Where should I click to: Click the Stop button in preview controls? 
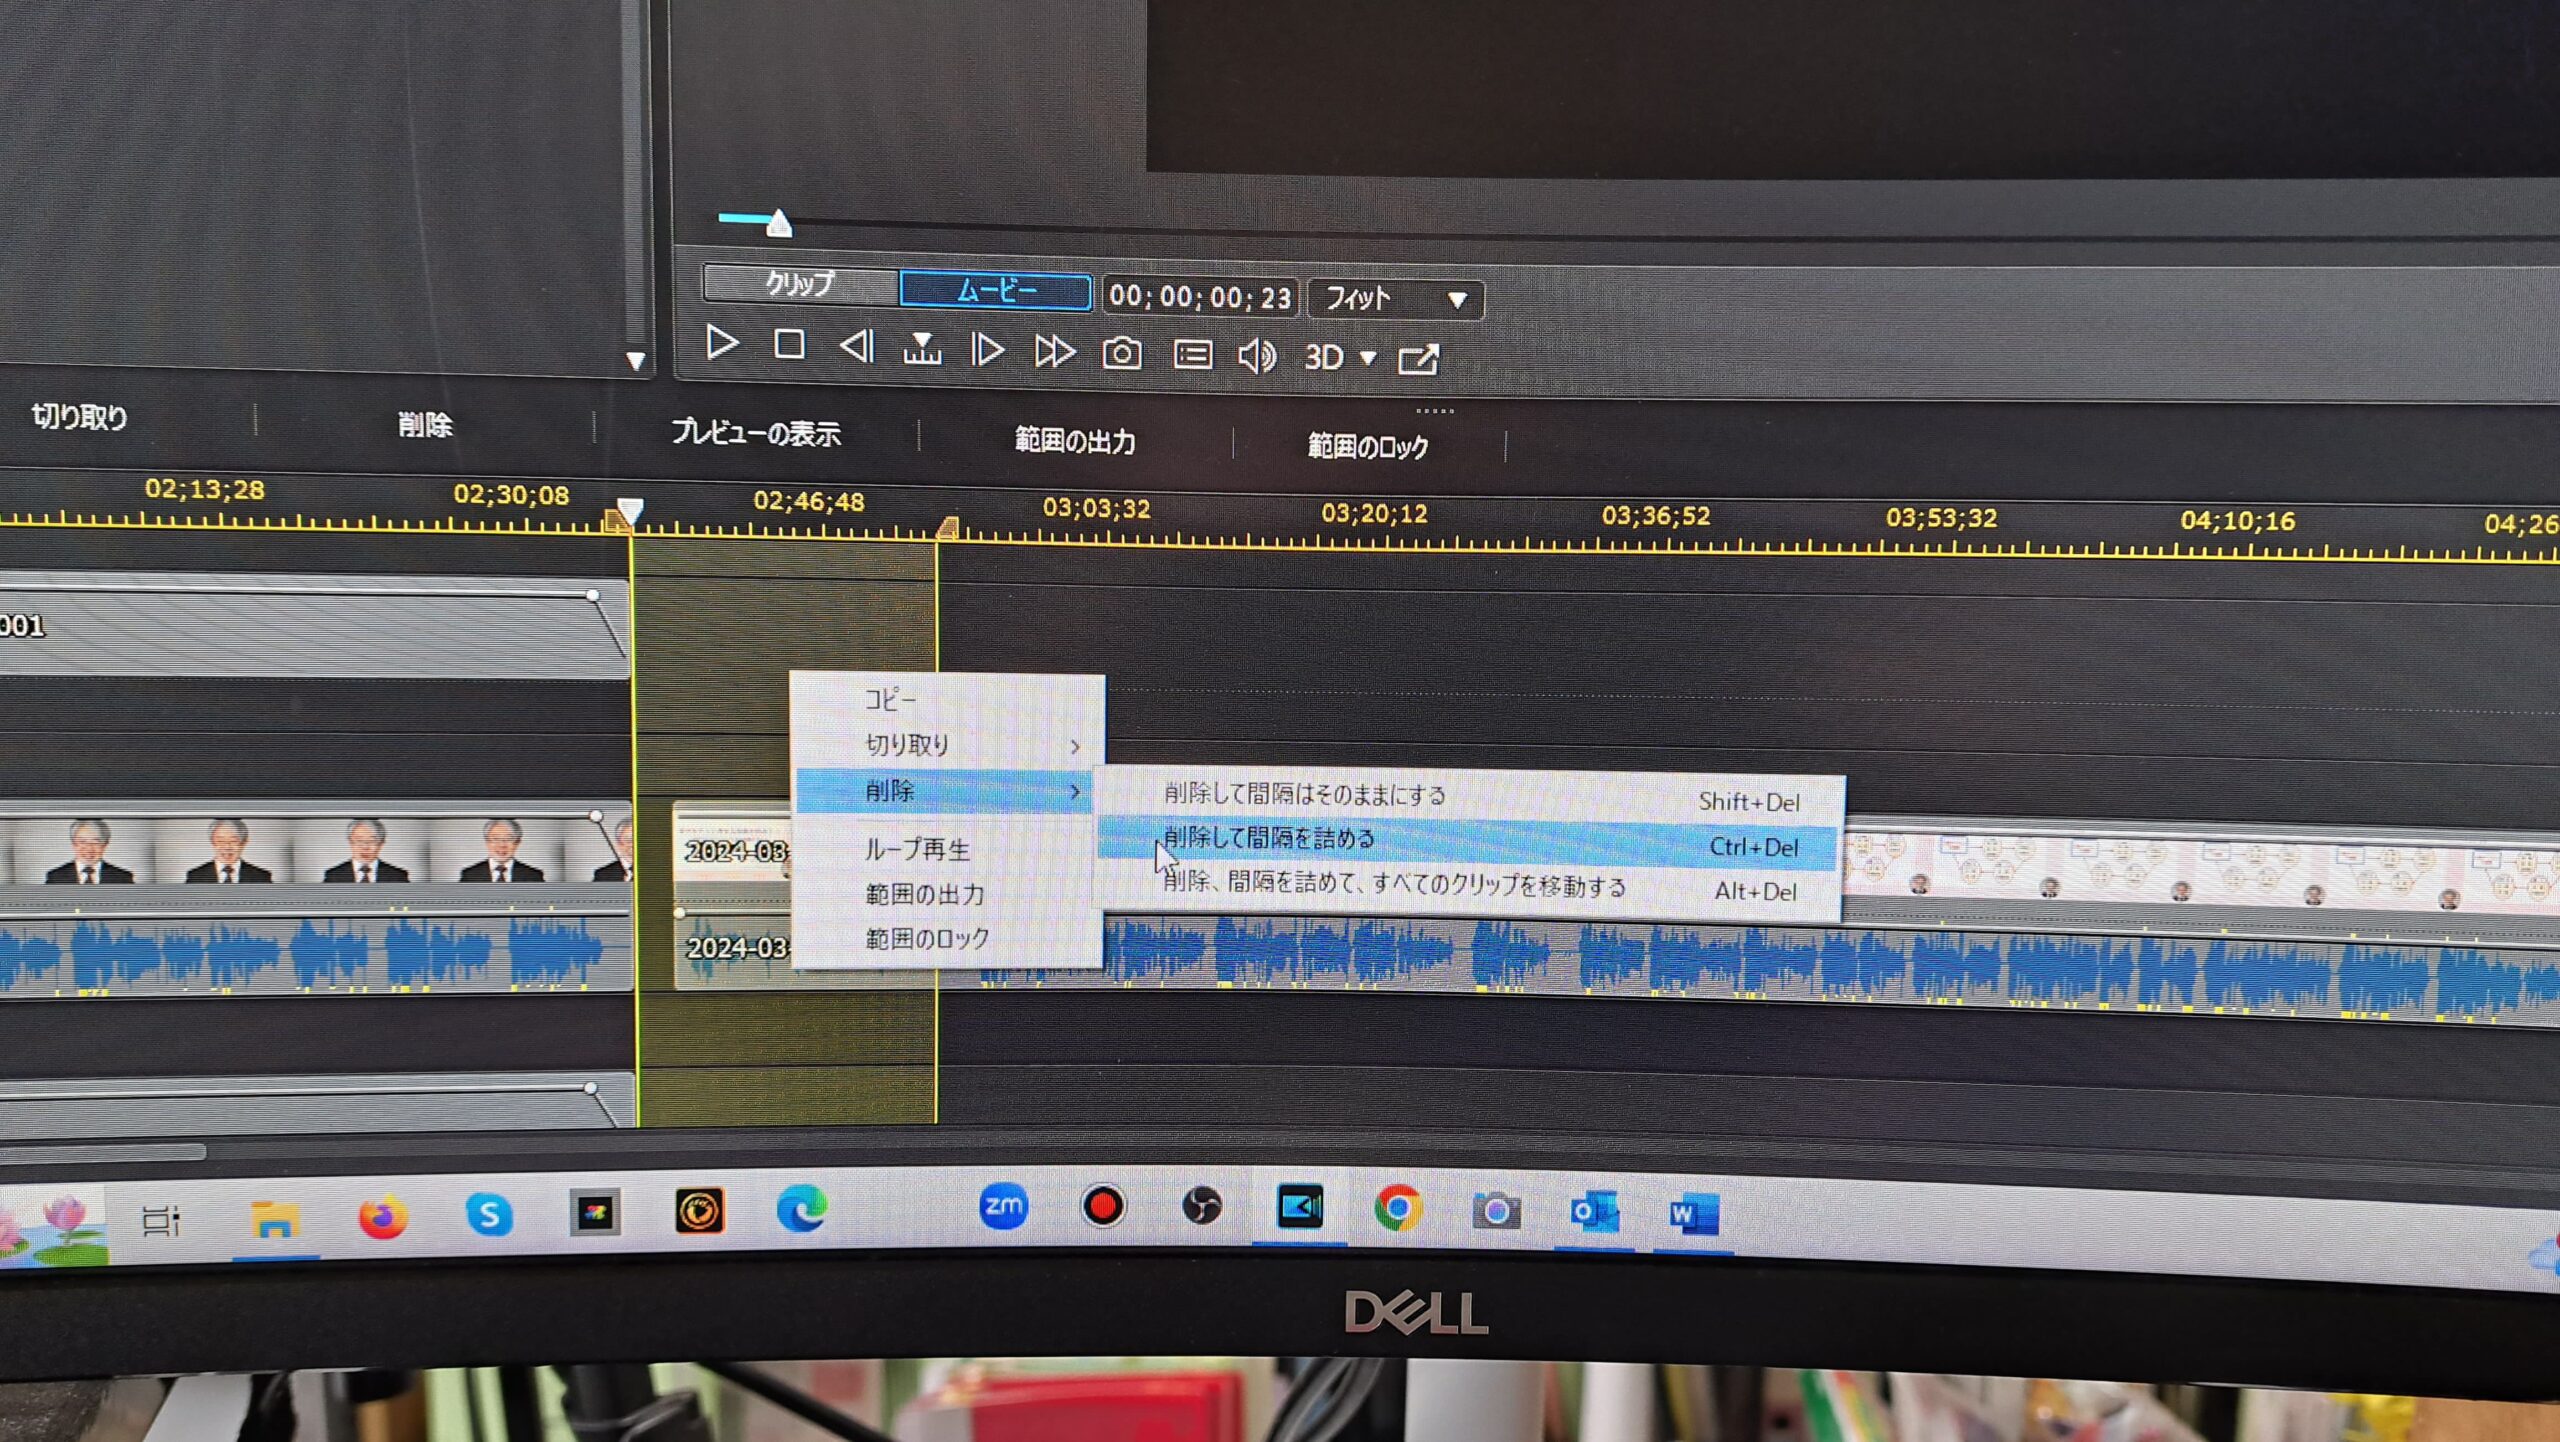pyautogui.click(x=789, y=345)
